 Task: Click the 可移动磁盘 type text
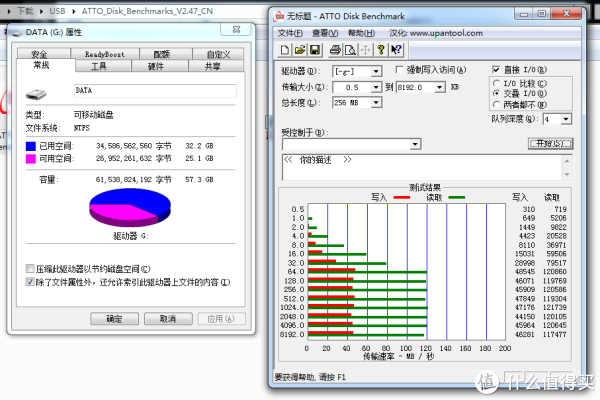coord(93,115)
